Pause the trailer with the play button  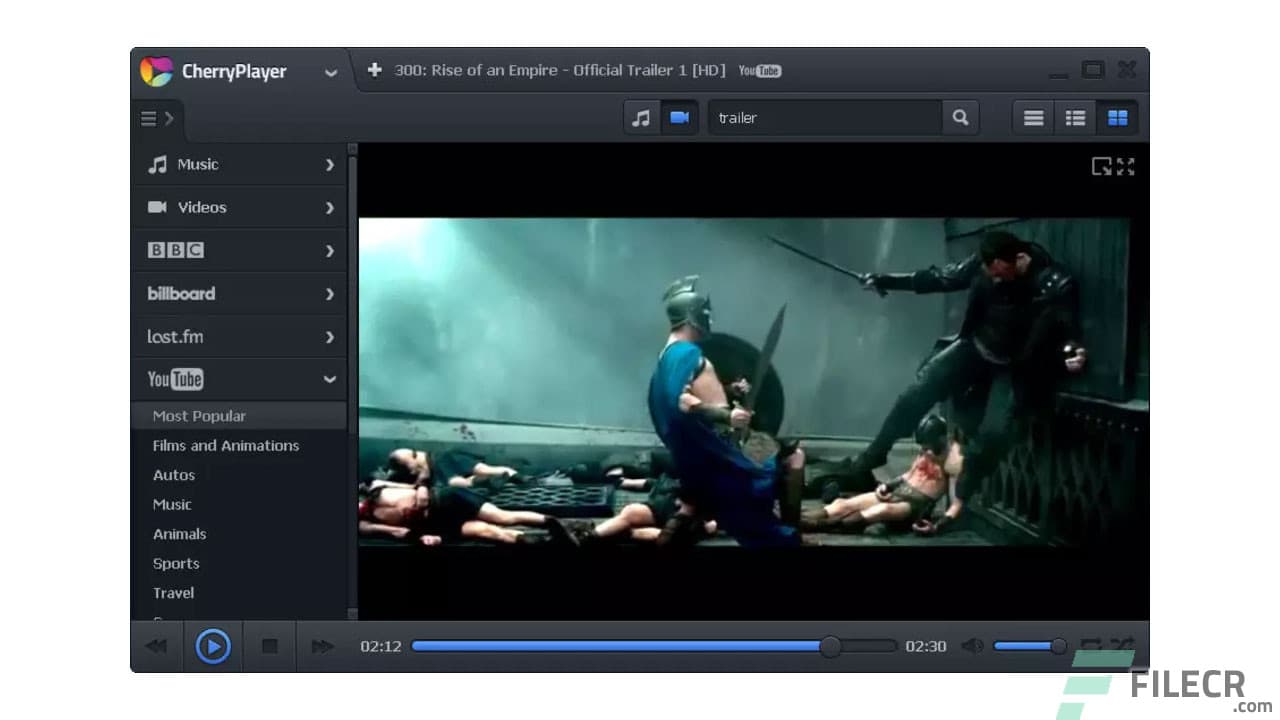pyautogui.click(x=213, y=646)
